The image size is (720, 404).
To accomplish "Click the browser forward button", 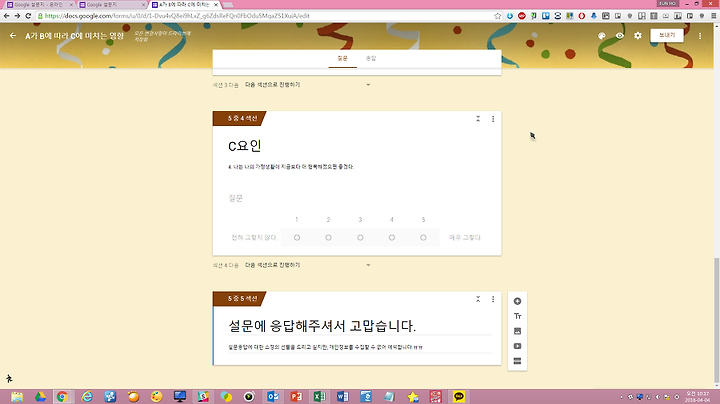I will tap(17, 16).
